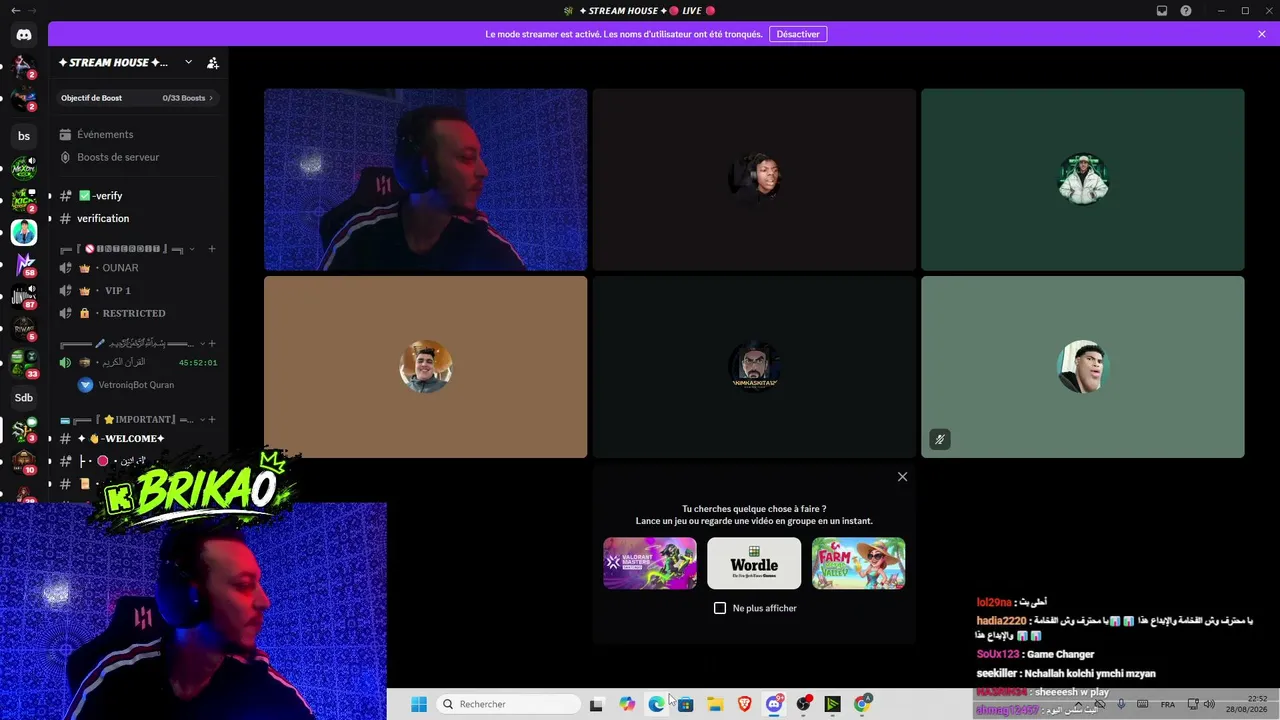Check the 'Ne plus afficher' checkbox
Screen dimensions: 1280x720
click(720, 608)
